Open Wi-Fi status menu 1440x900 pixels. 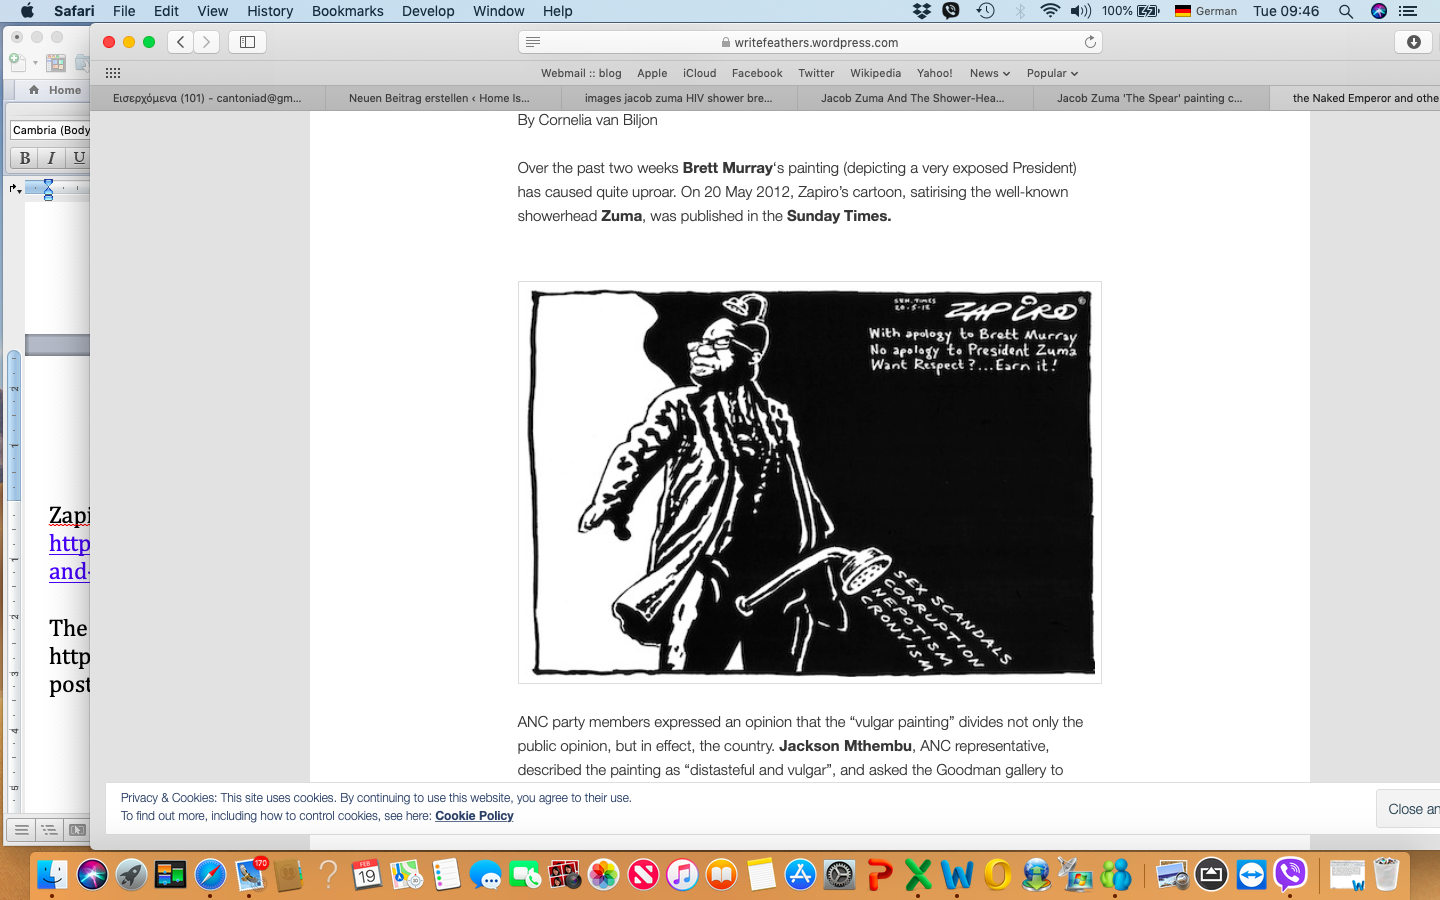(1050, 11)
